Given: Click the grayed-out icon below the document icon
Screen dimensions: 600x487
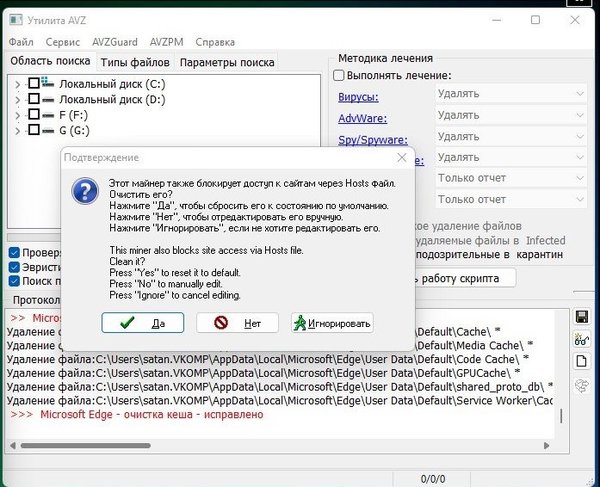Looking at the screenshot, I should click(x=582, y=386).
